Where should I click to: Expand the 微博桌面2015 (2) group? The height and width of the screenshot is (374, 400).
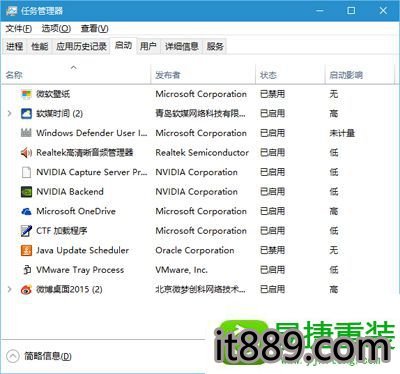coord(10,289)
